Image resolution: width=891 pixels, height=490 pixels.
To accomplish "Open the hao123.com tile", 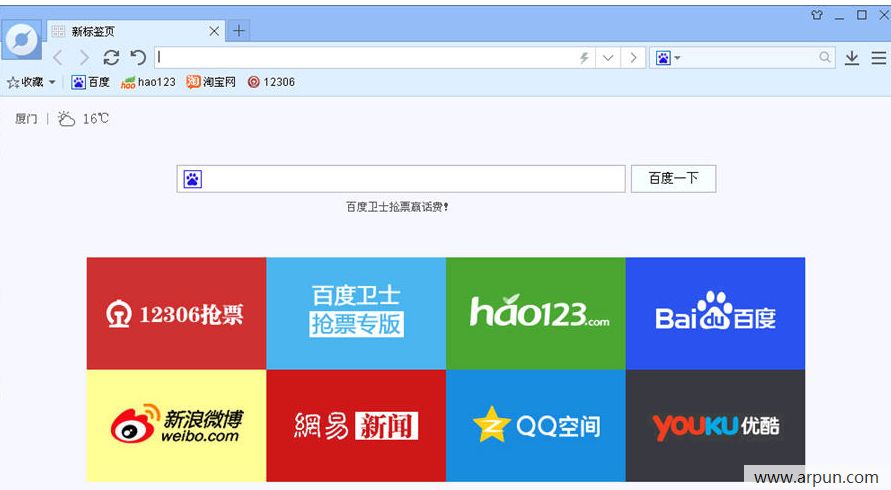I will pos(536,313).
